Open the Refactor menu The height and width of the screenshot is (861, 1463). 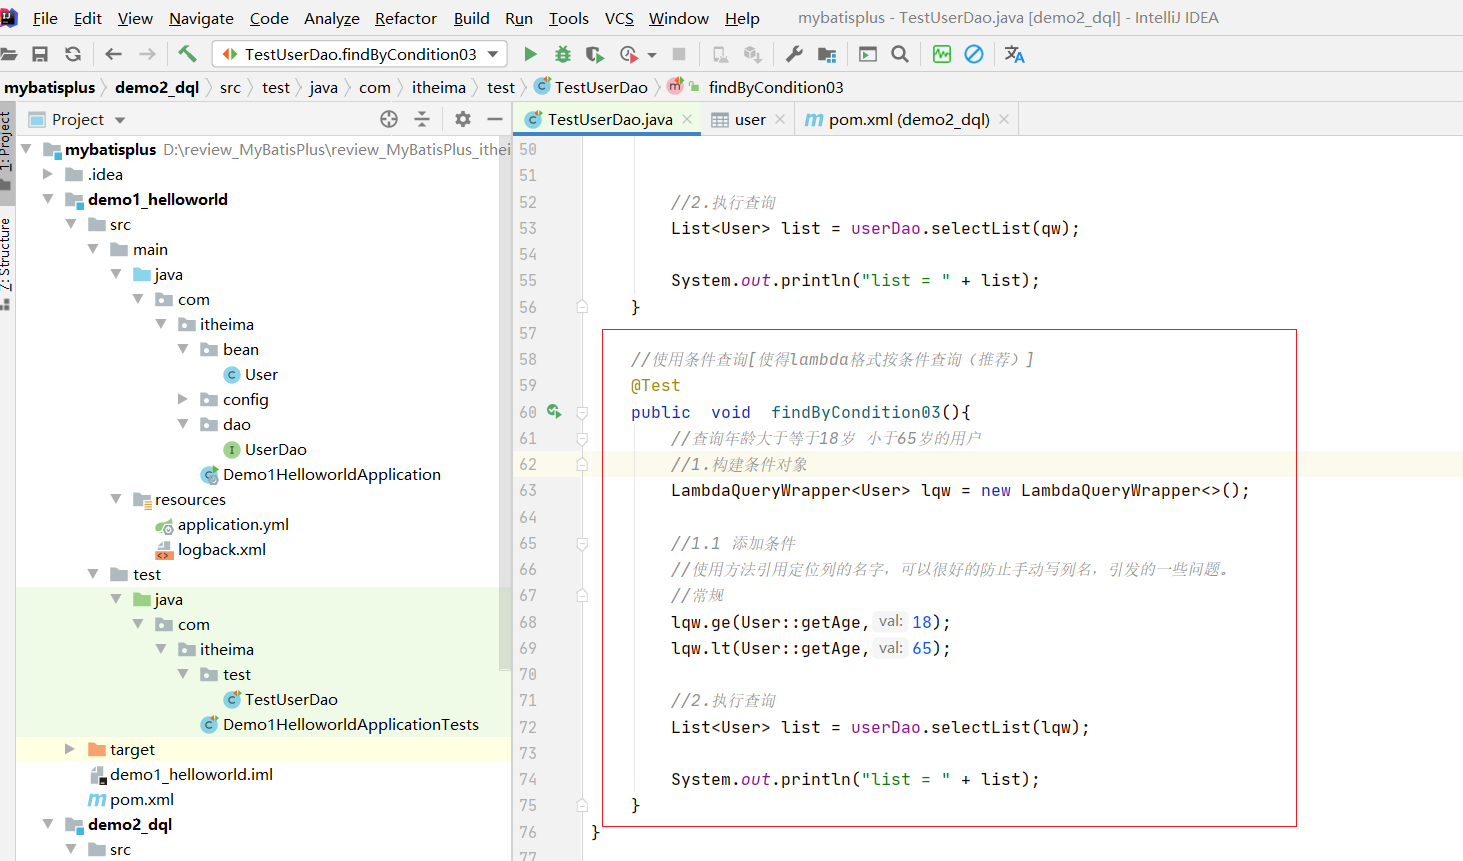click(405, 18)
